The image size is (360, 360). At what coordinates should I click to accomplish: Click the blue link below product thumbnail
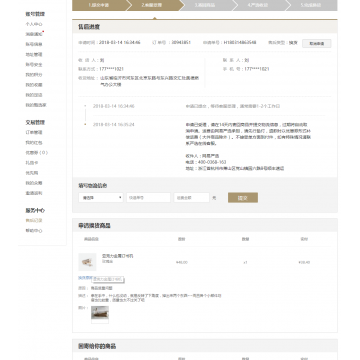click(85, 278)
